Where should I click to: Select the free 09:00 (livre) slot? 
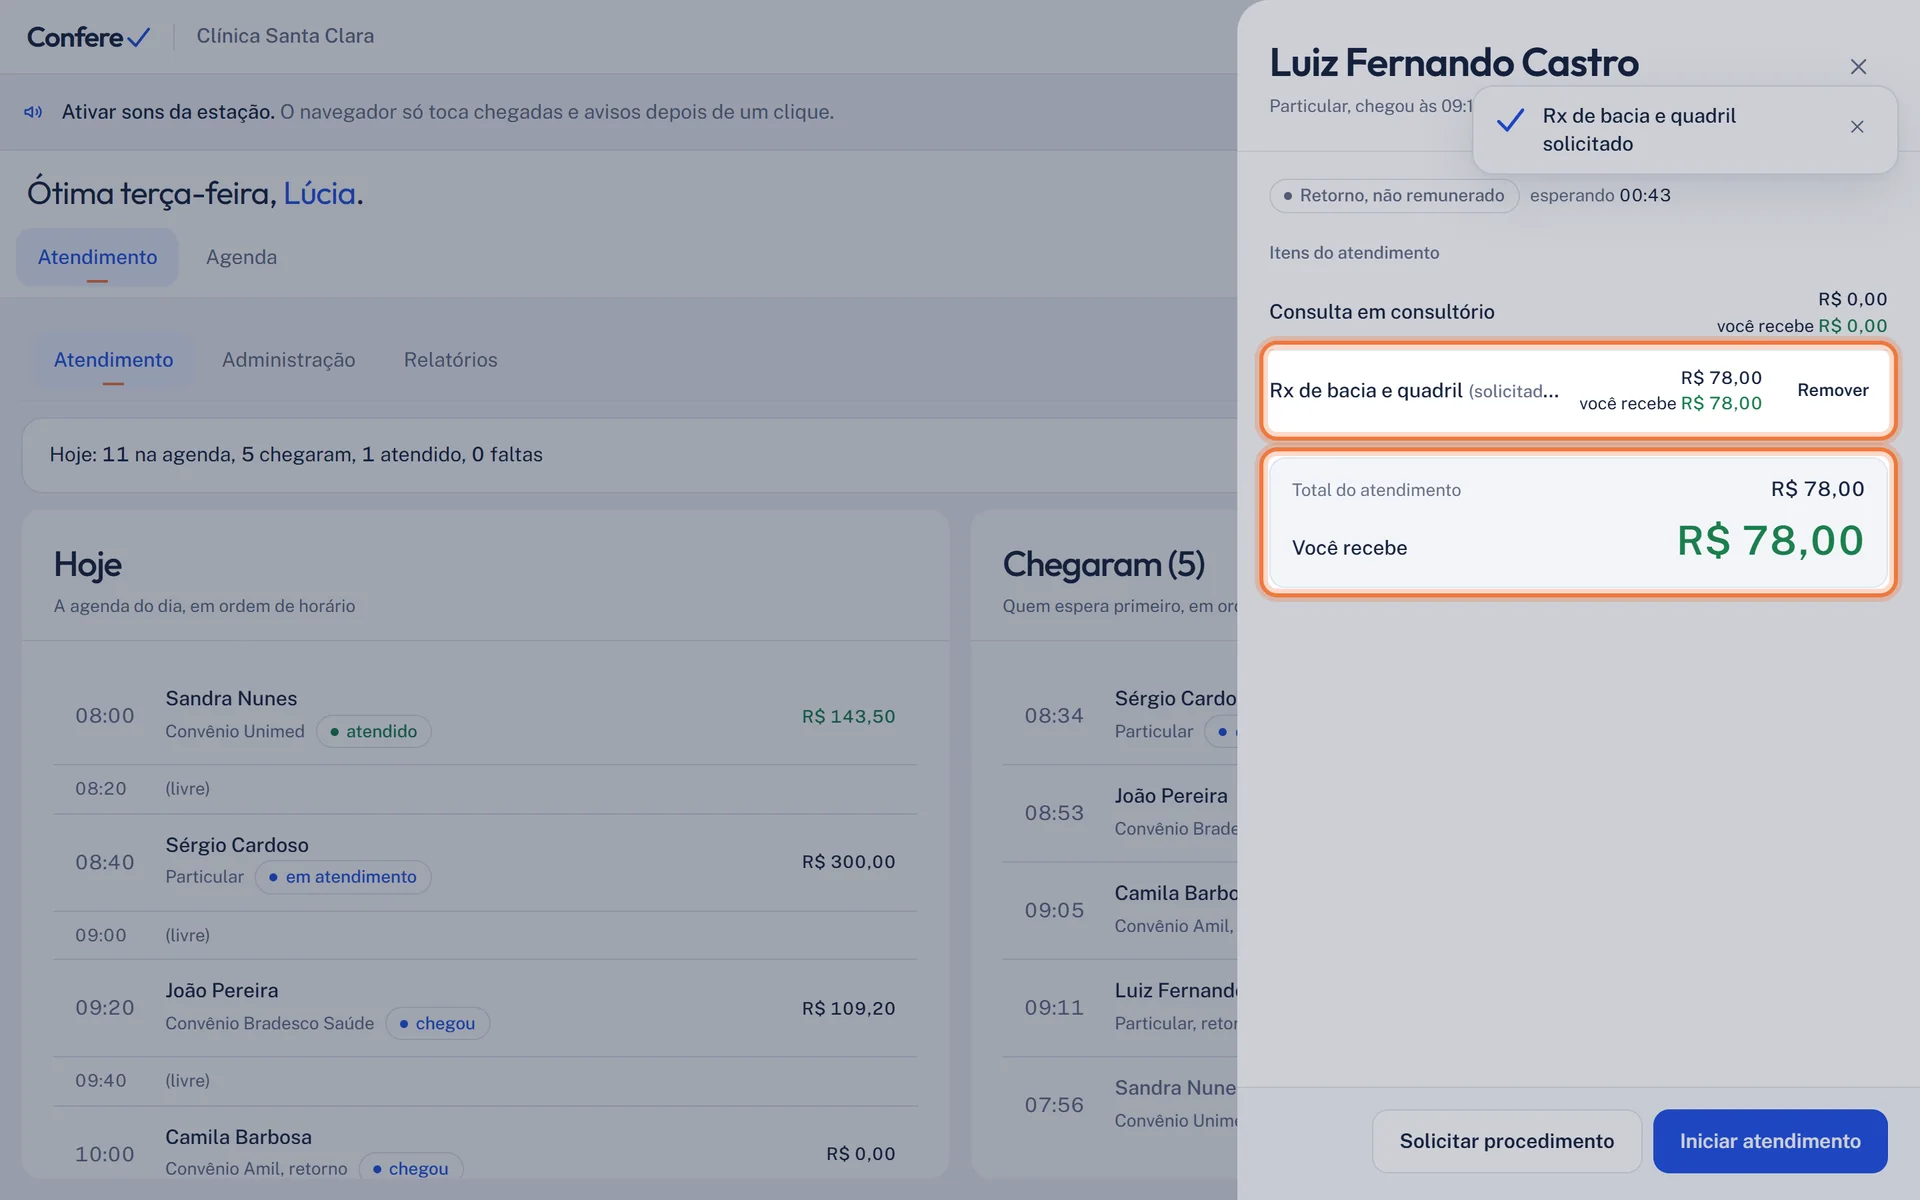pyautogui.click(x=485, y=935)
